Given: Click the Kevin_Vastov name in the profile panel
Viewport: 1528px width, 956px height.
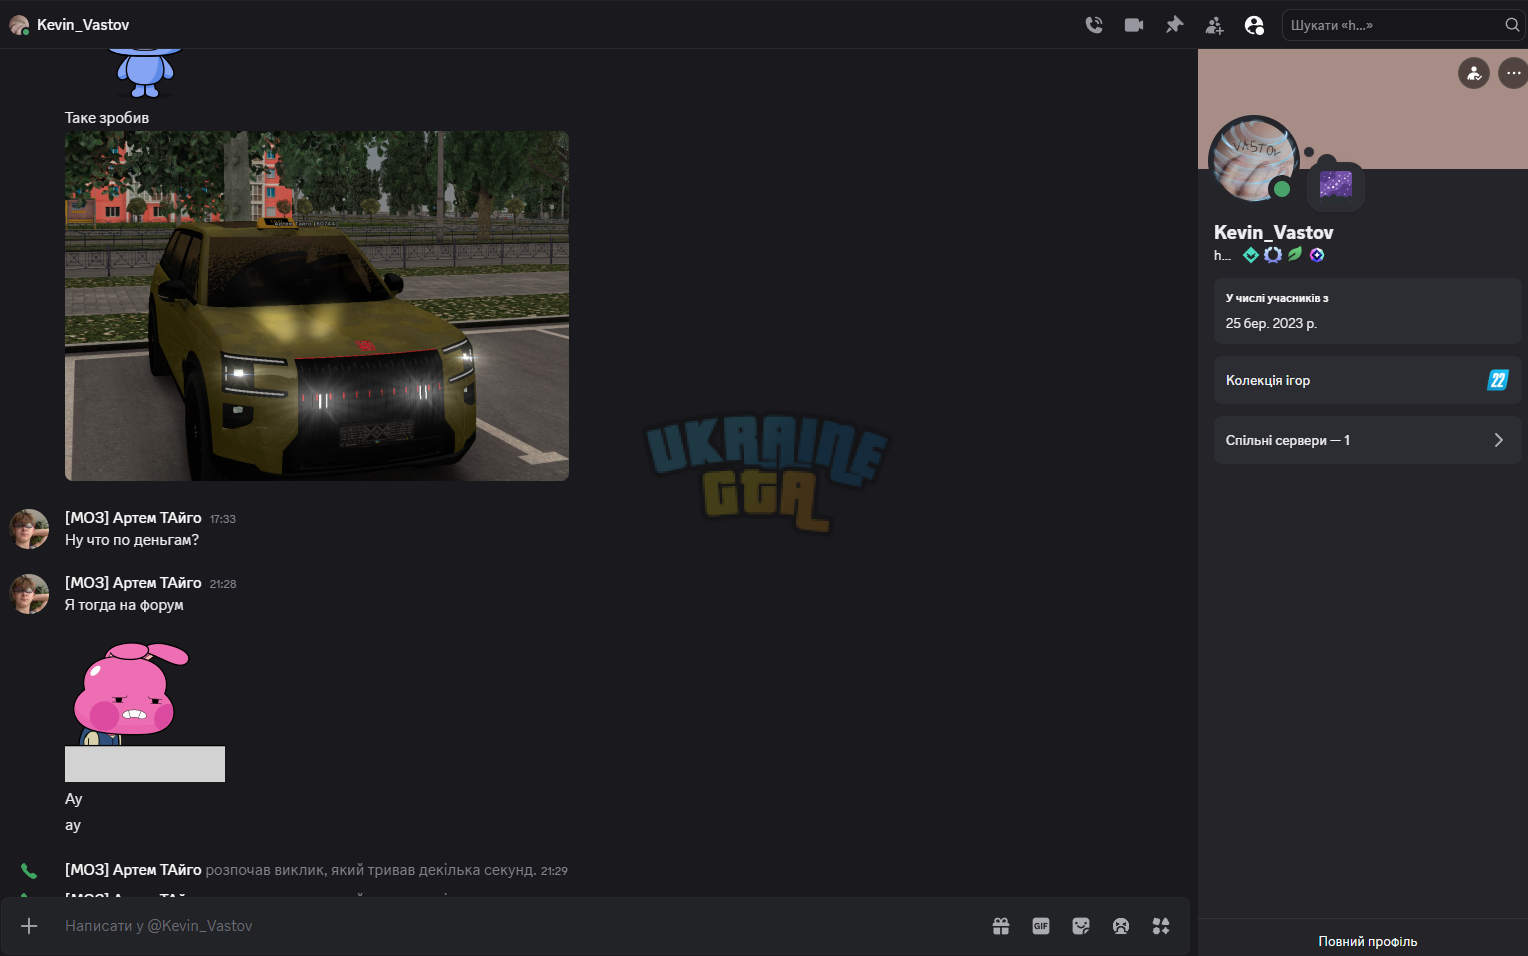Looking at the screenshot, I should 1274,232.
